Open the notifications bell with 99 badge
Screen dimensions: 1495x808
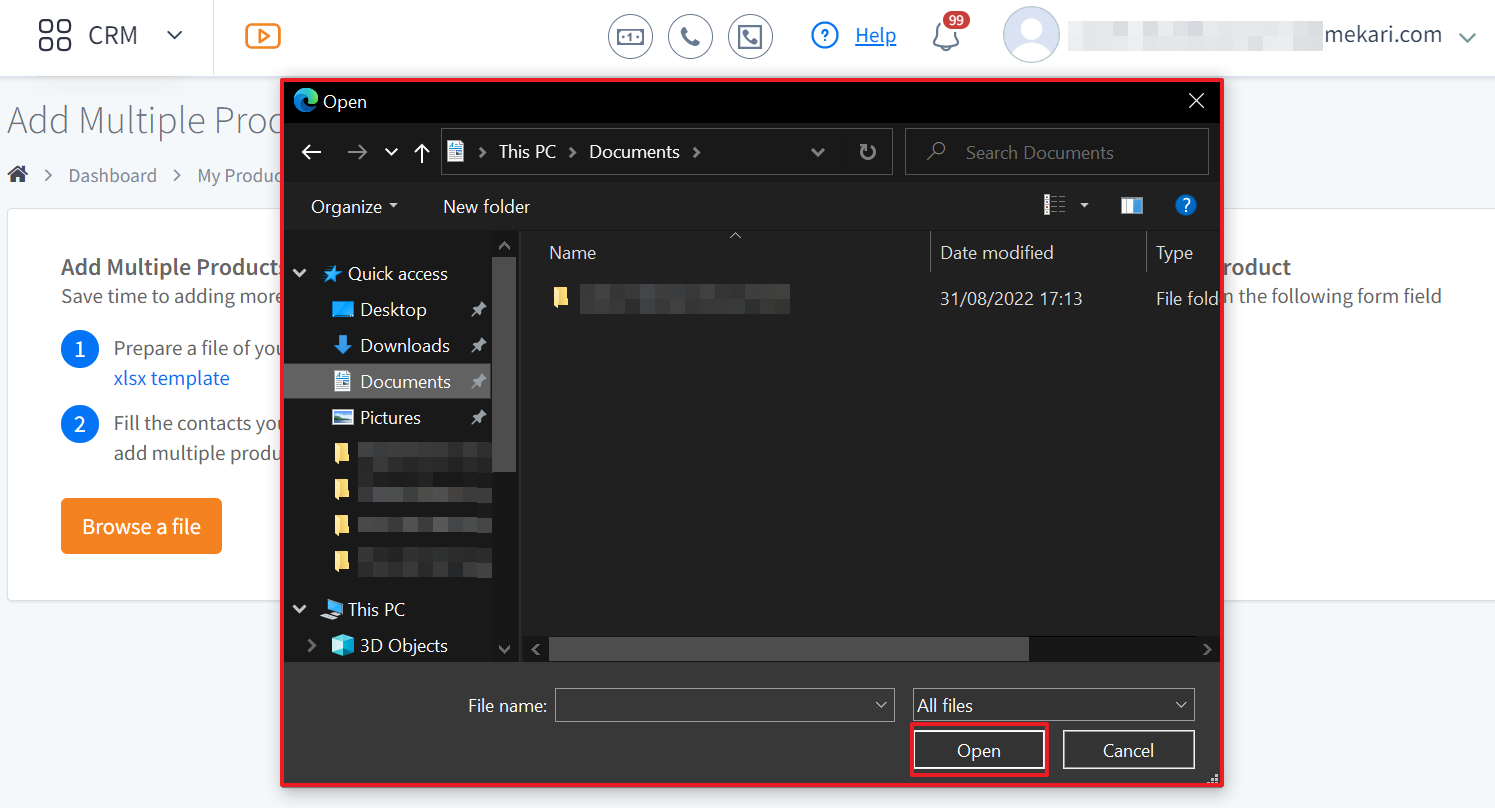point(946,35)
